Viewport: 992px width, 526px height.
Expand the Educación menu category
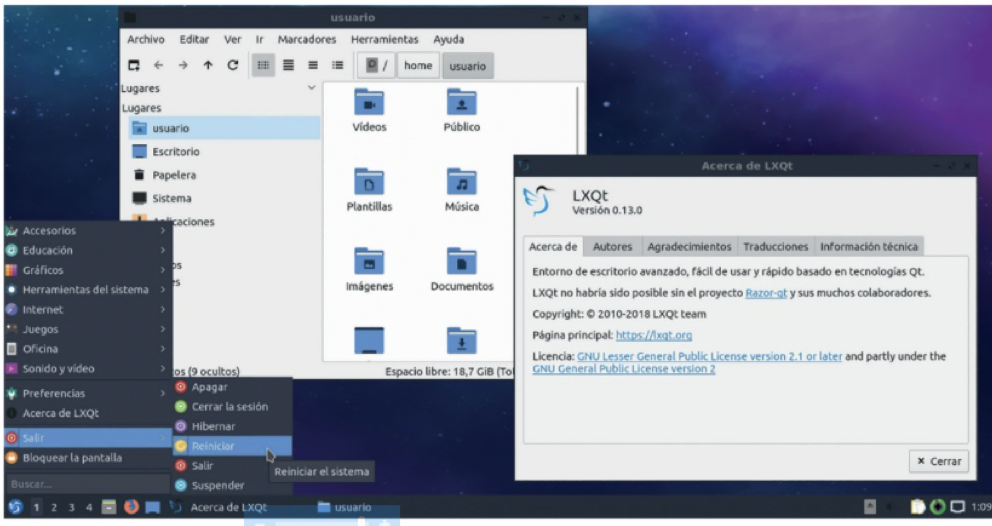pos(87,250)
